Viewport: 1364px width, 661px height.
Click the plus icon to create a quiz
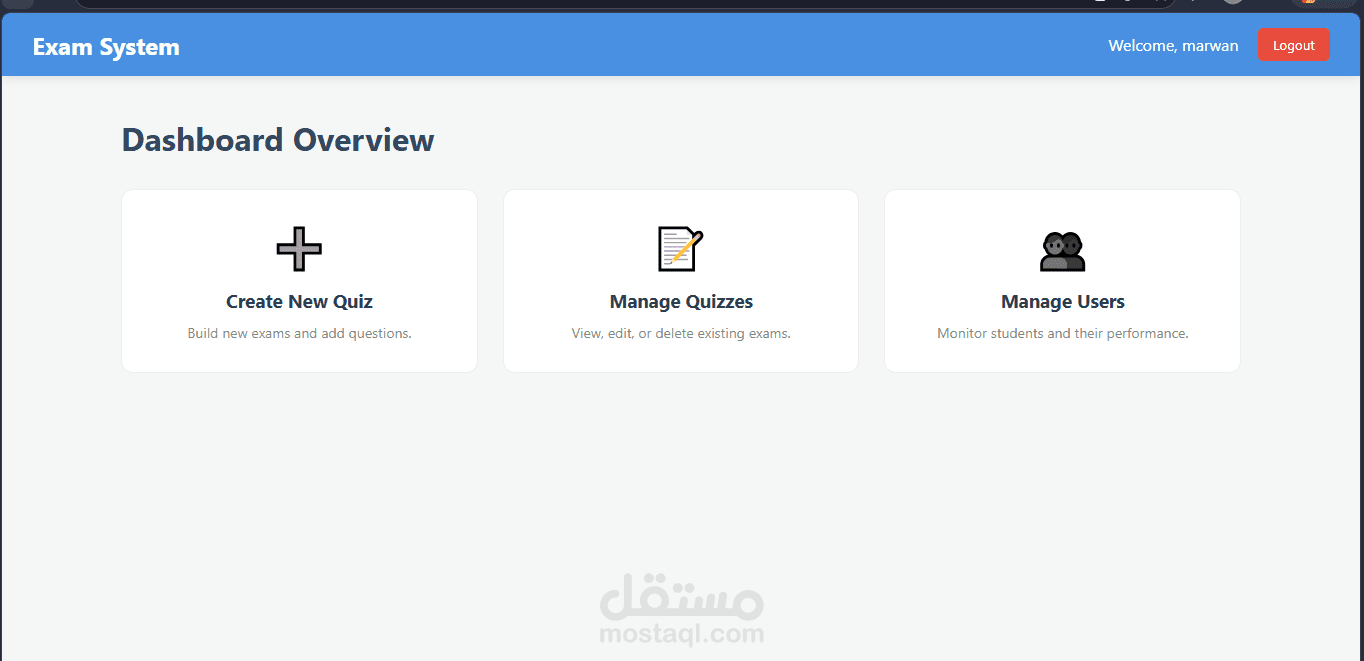point(299,249)
